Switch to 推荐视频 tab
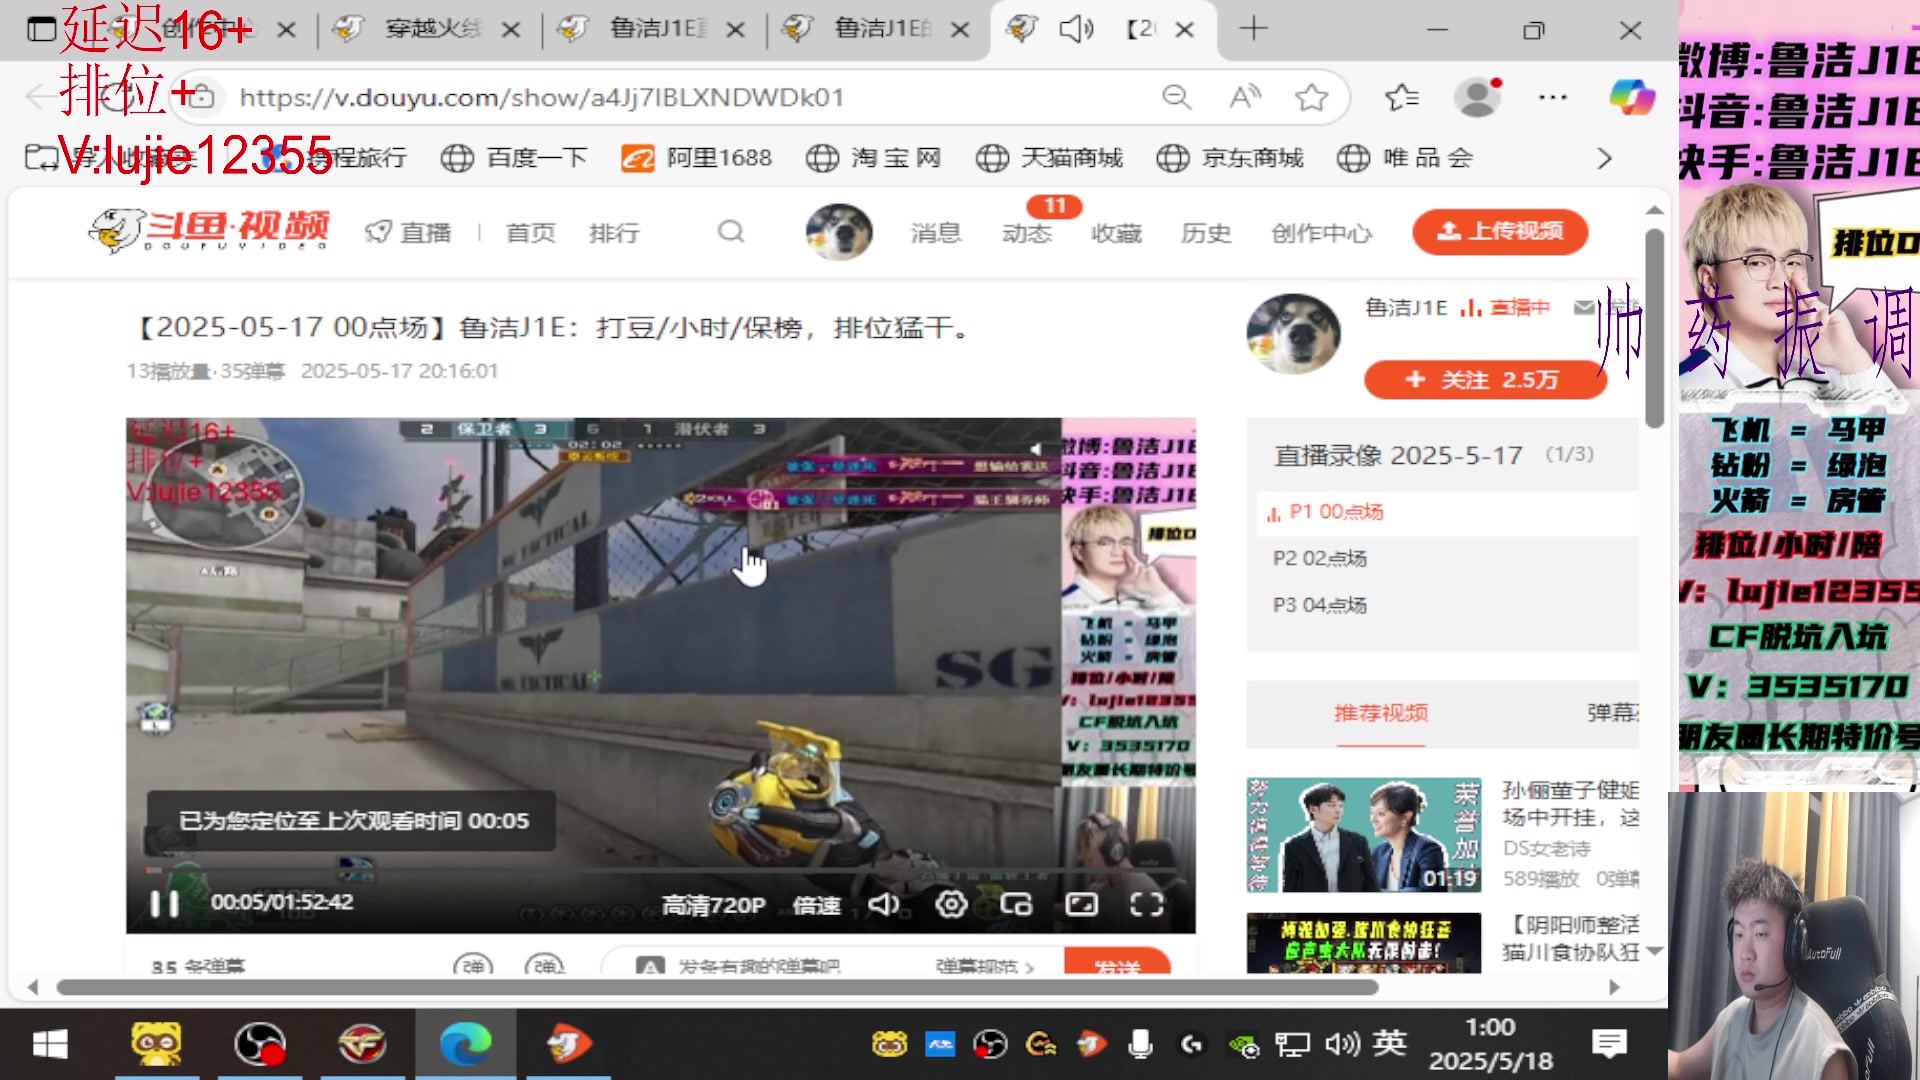This screenshot has width=1920, height=1080. click(1381, 713)
